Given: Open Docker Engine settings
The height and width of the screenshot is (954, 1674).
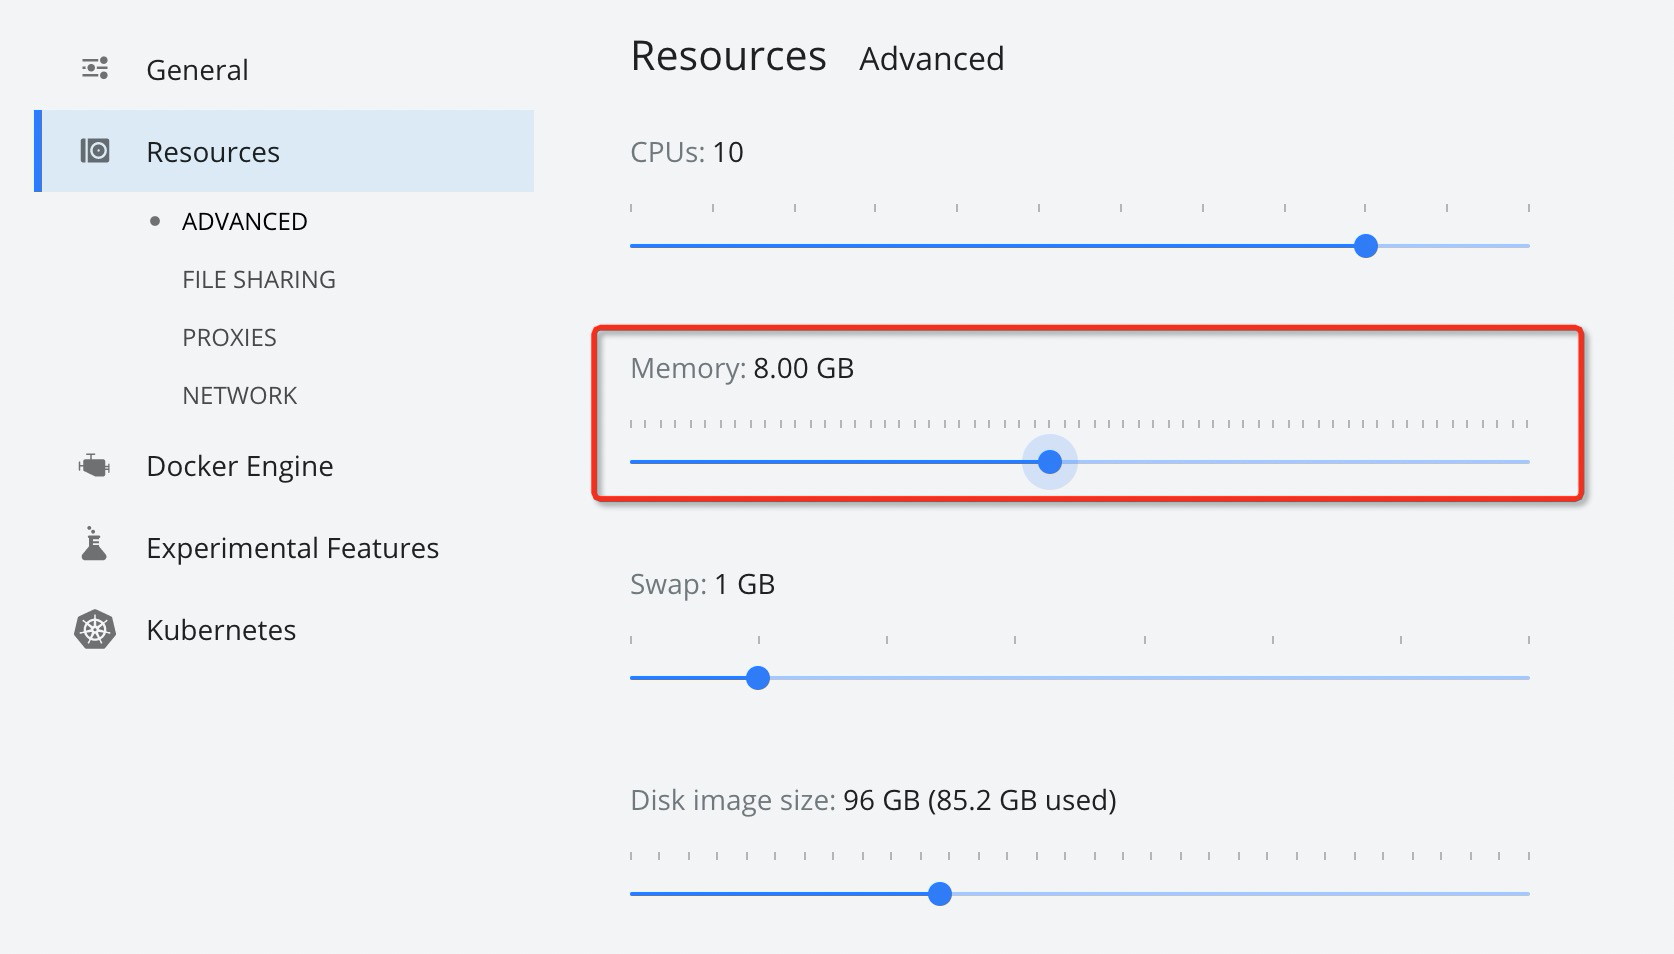Looking at the screenshot, I should (x=240, y=466).
